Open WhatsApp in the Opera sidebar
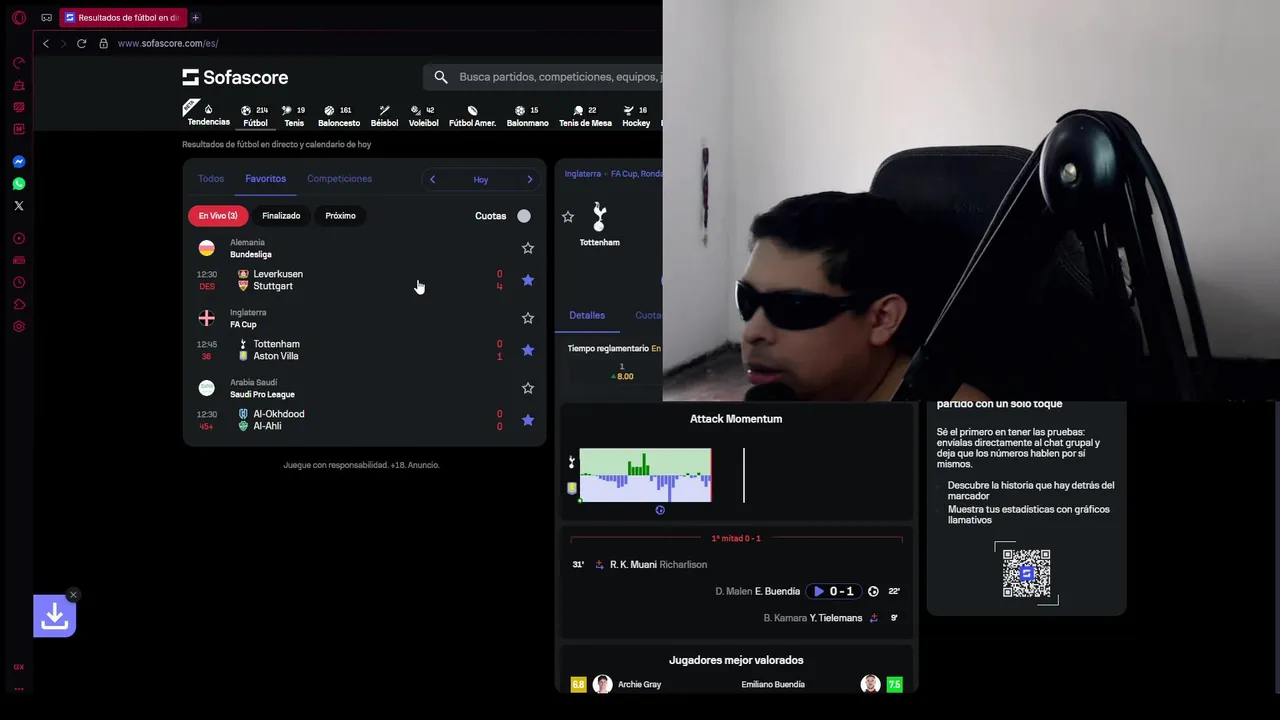Image resolution: width=1280 pixels, height=720 pixels. (x=18, y=184)
